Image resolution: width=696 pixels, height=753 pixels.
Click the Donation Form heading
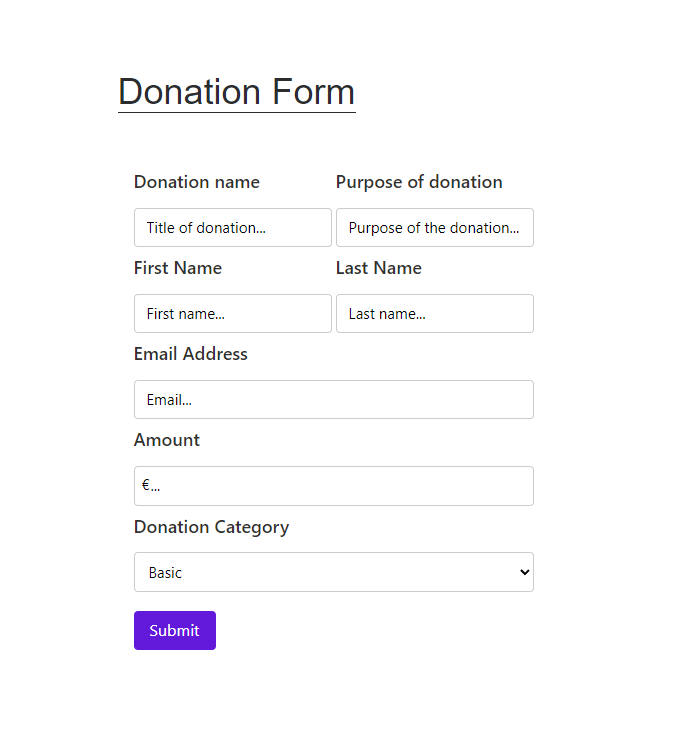[236, 92]
